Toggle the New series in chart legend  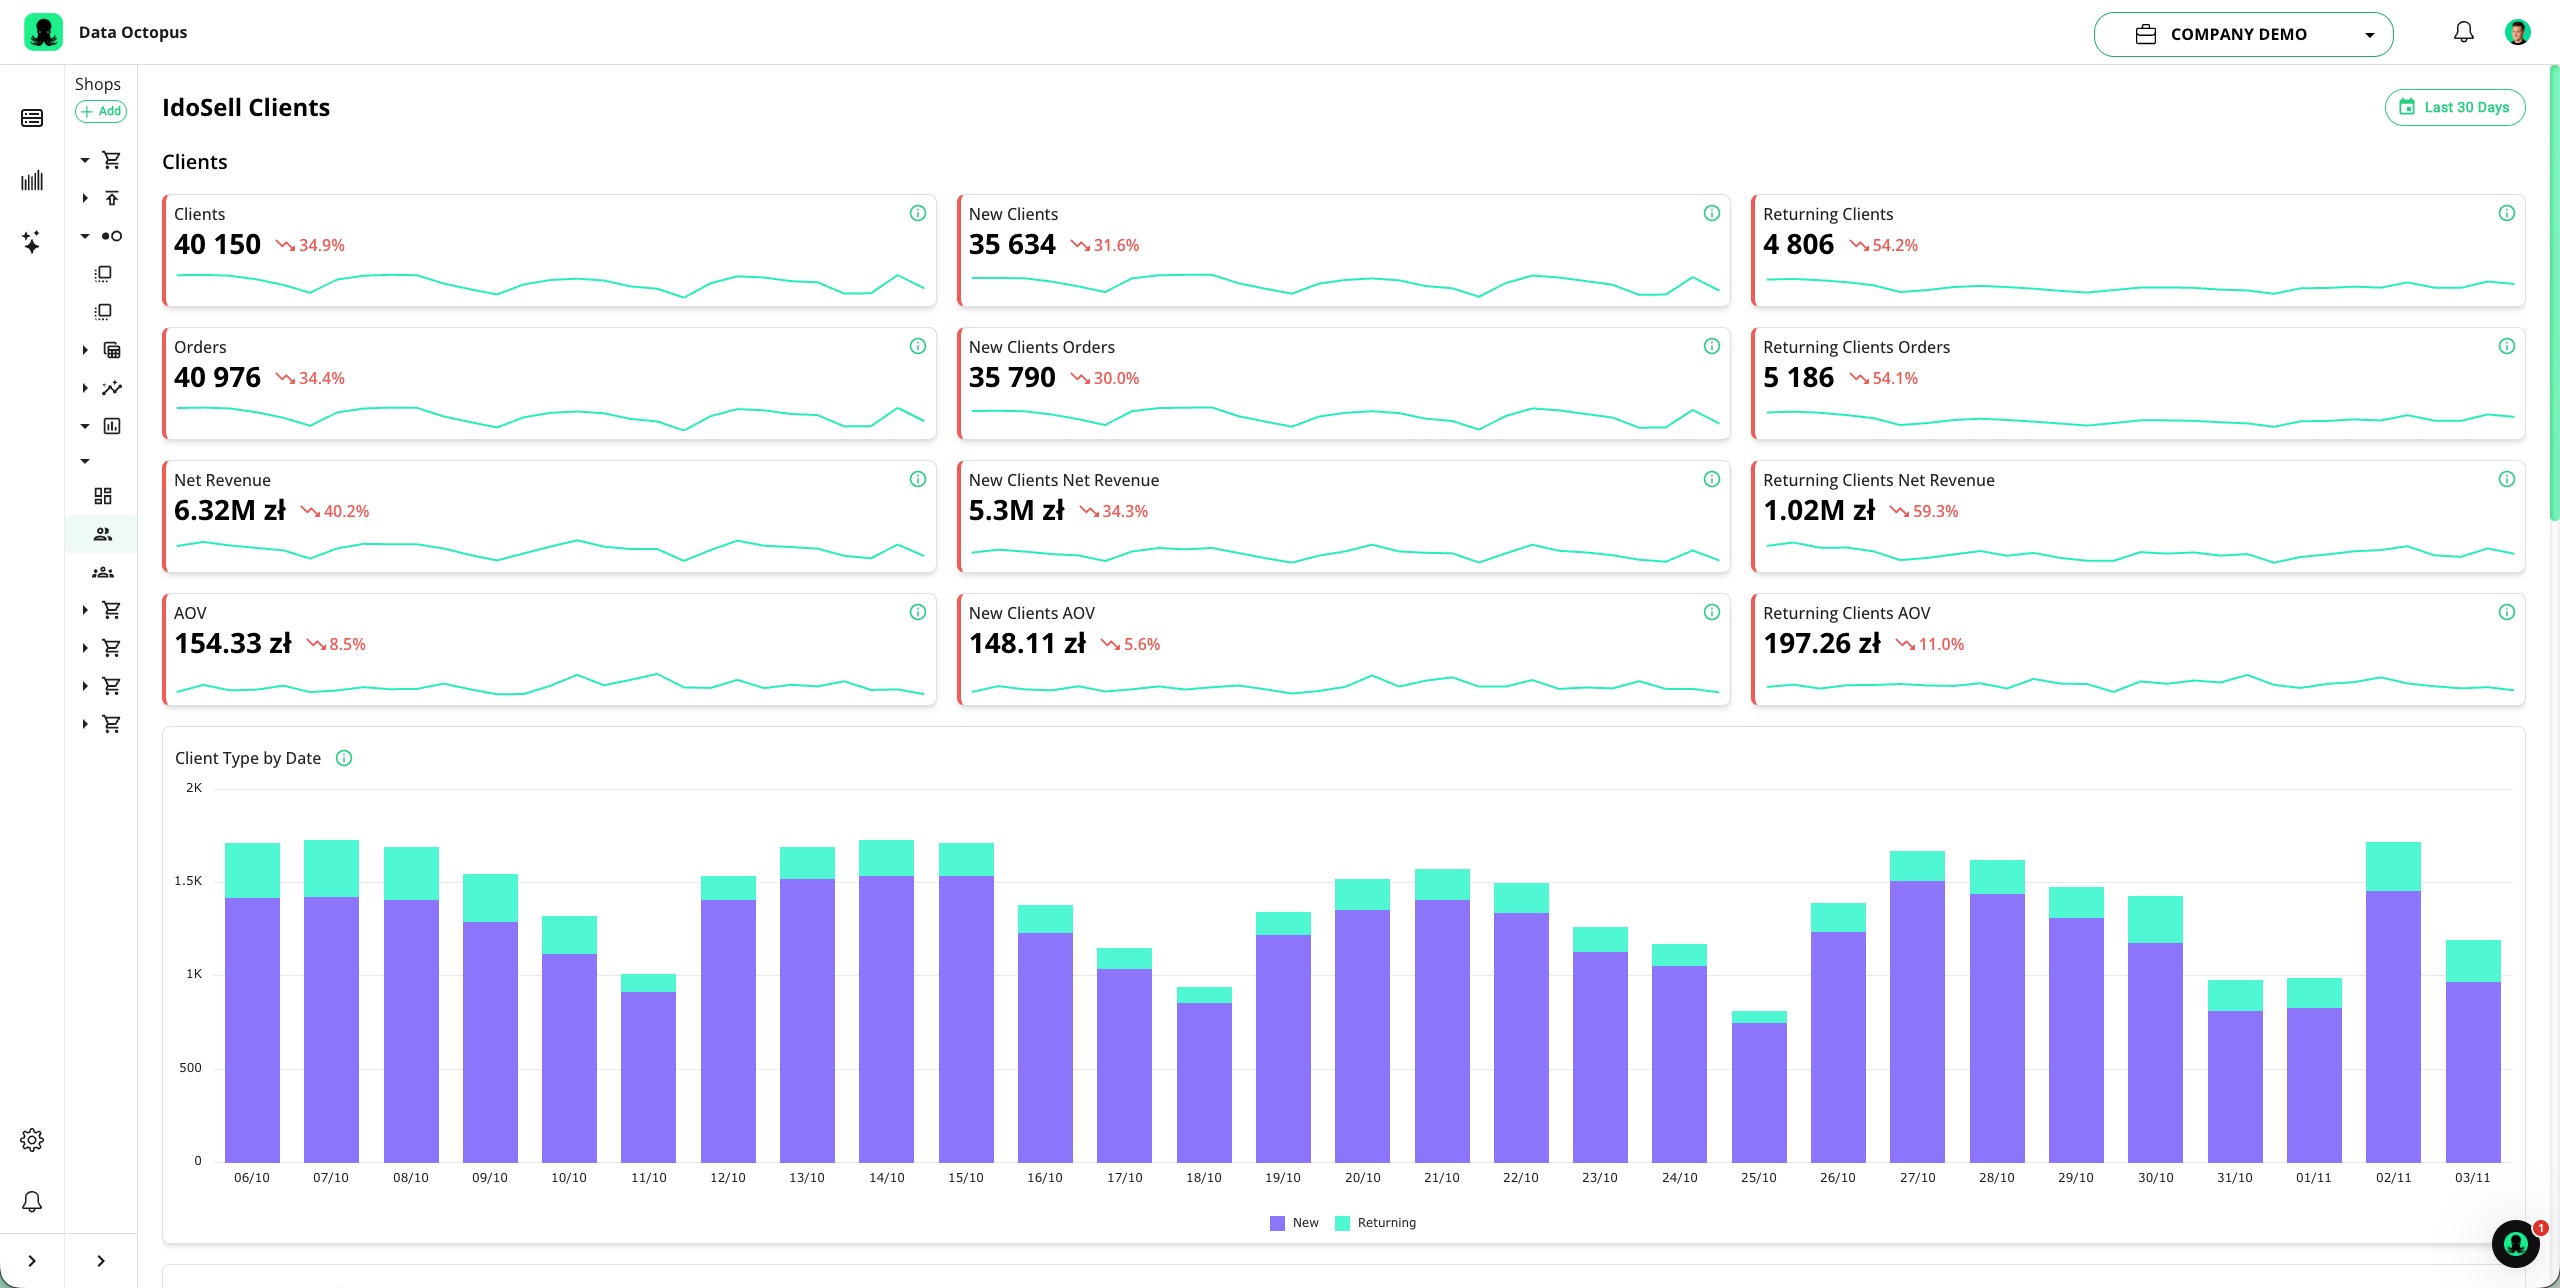(x=1294, y=1223)
